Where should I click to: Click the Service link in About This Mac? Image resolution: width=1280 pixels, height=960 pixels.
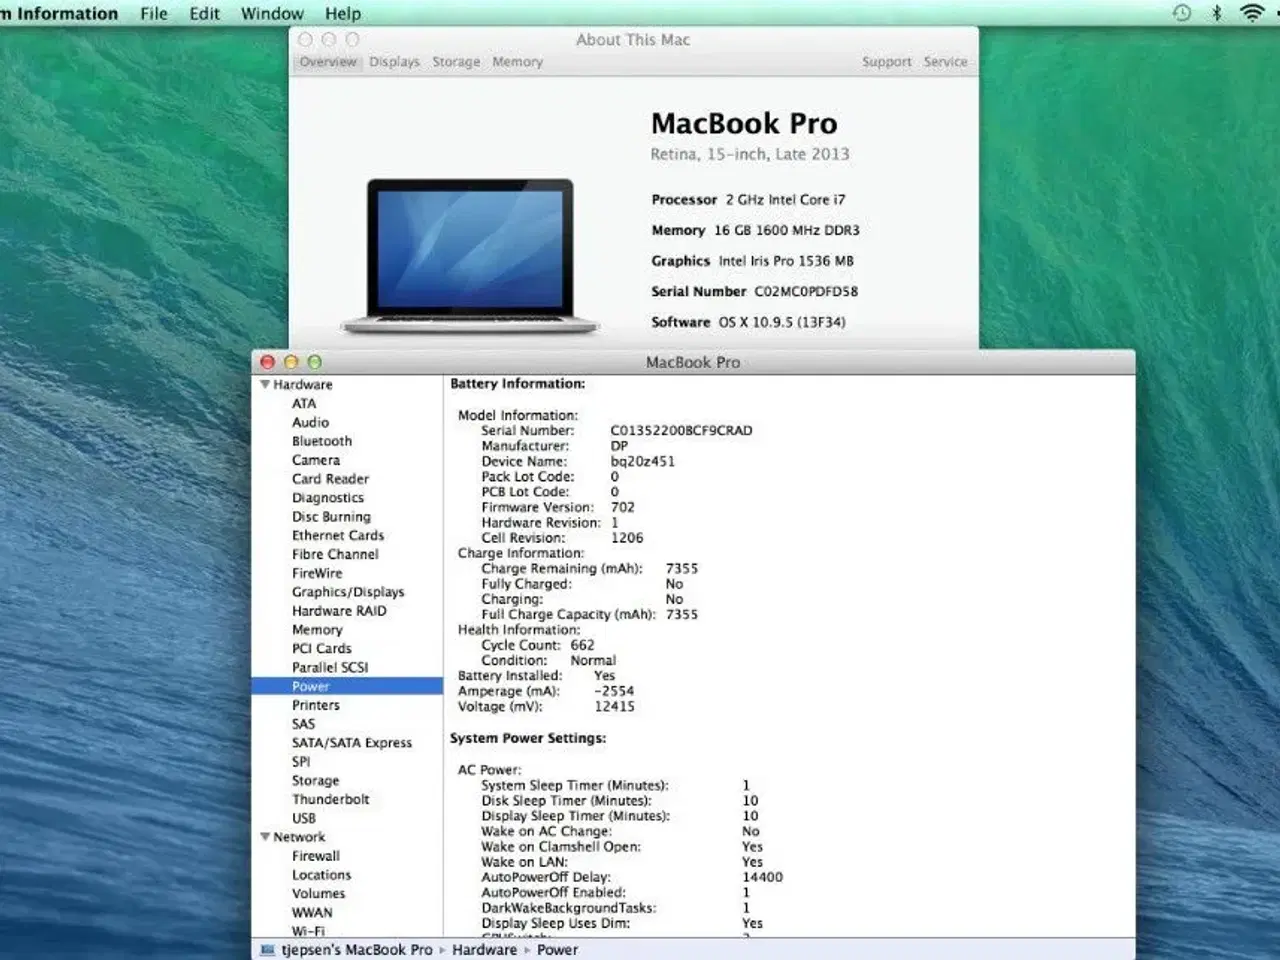pyautogui.click(x=945, y=62)
